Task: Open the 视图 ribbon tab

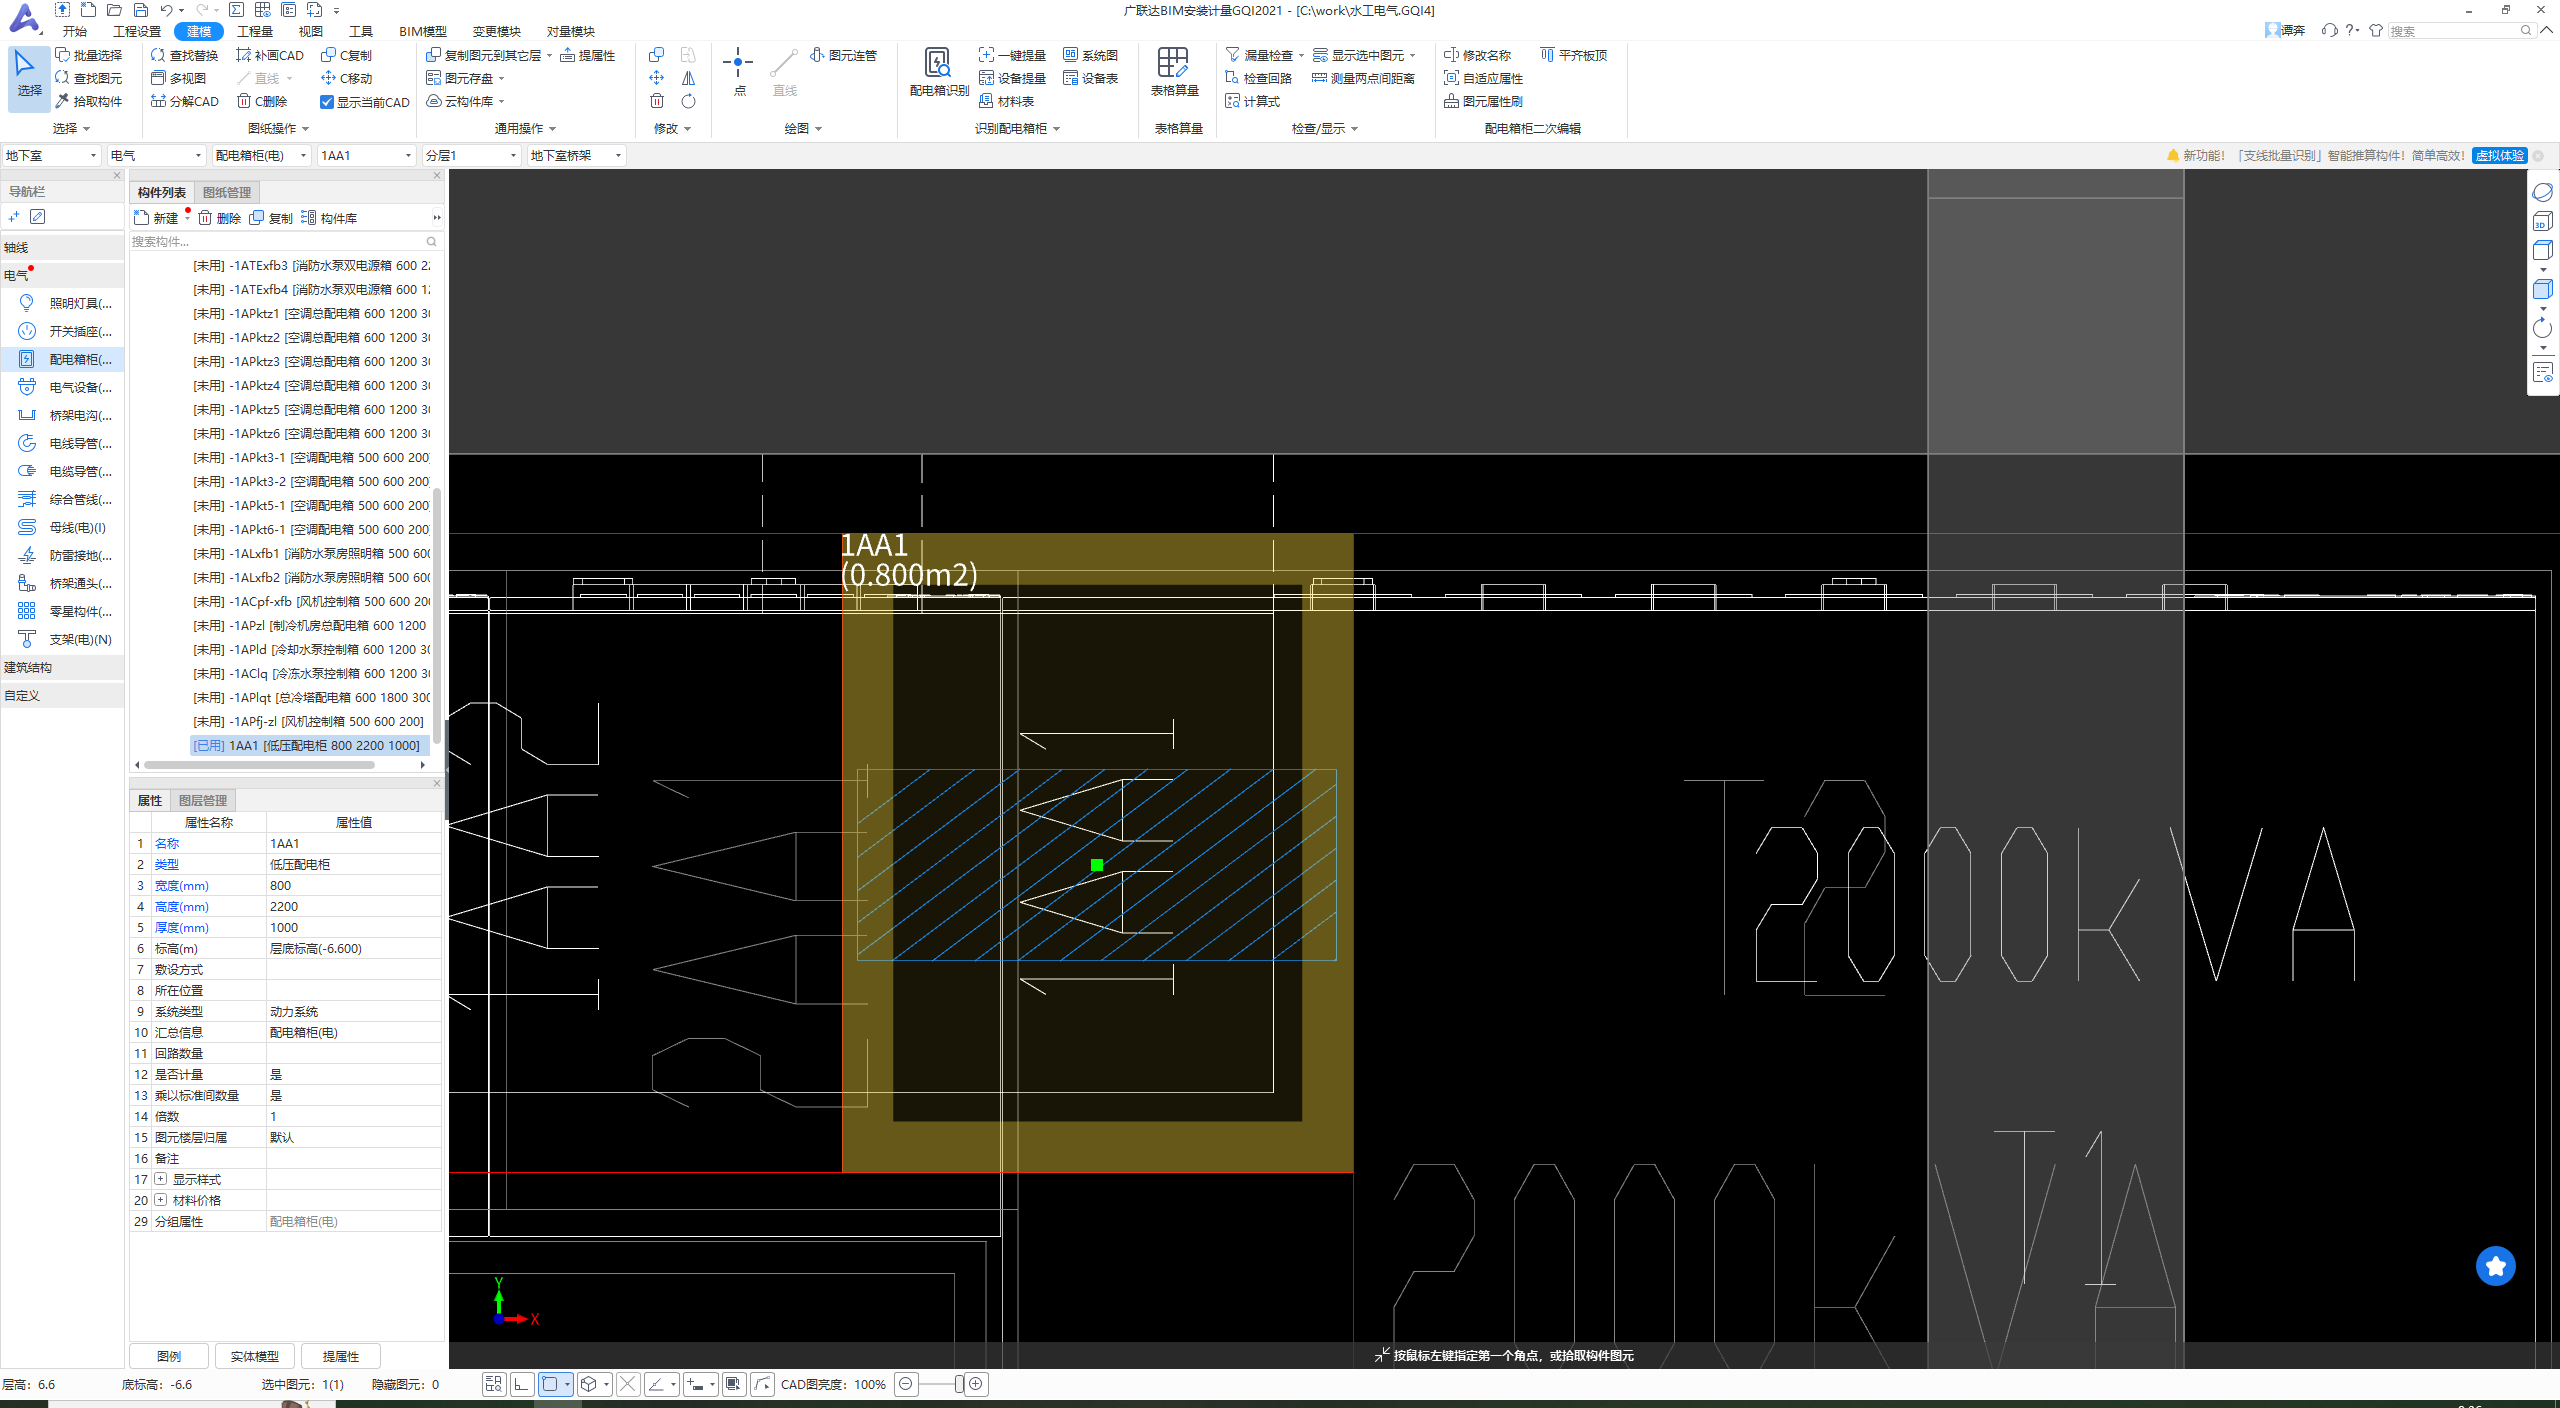Action: coord(311,31)
